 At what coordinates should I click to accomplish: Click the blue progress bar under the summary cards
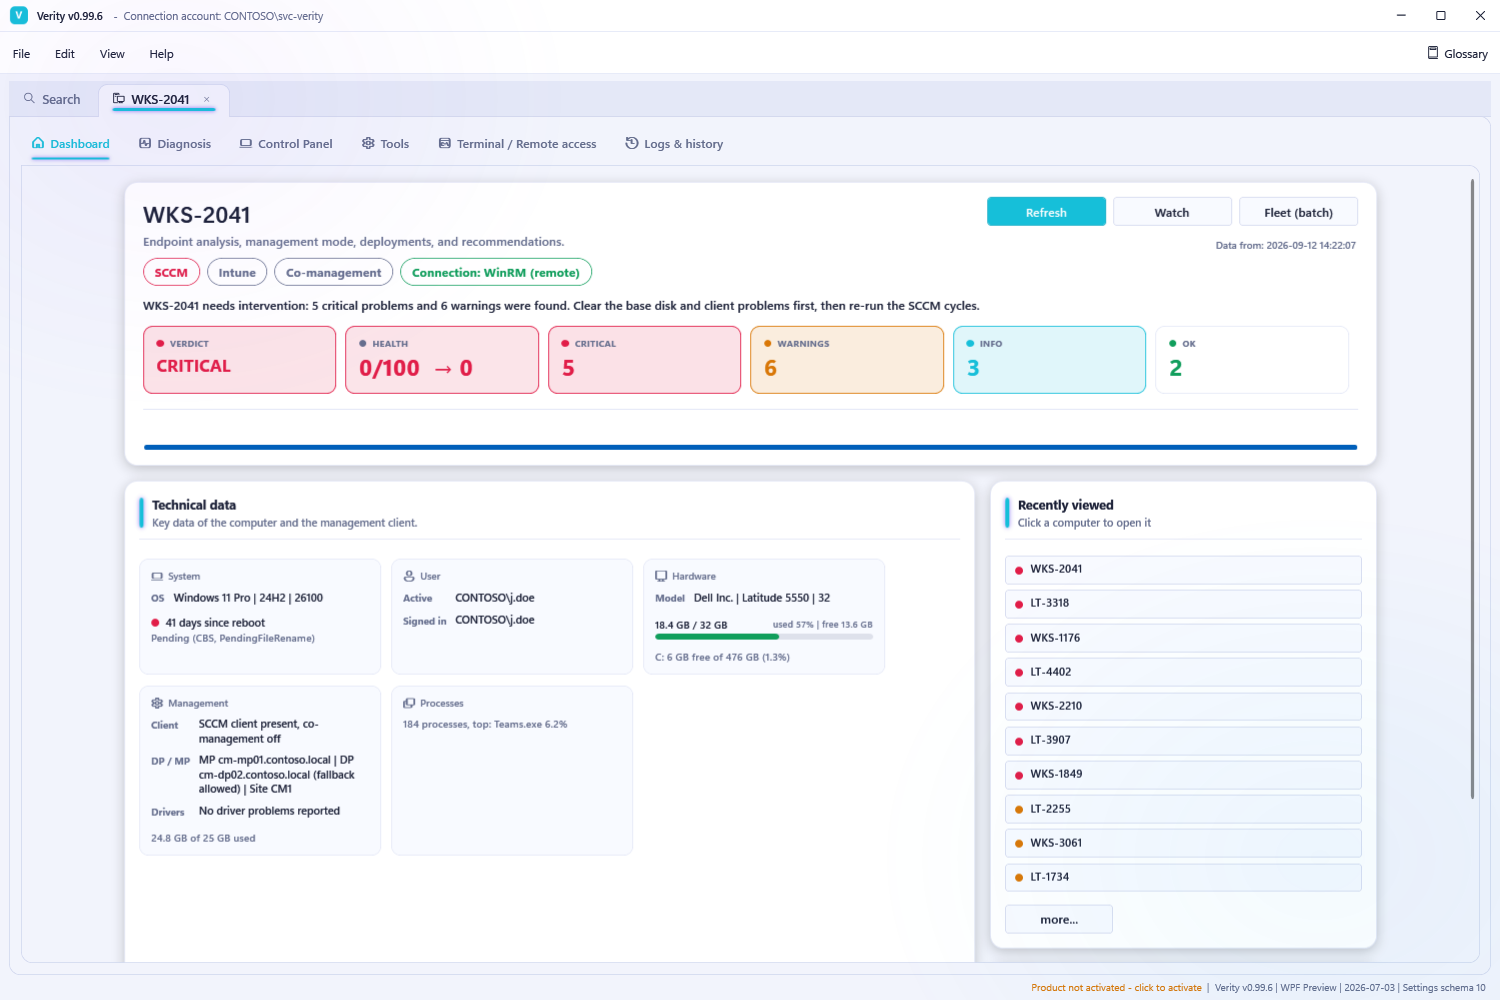click(x=750, y=447)
